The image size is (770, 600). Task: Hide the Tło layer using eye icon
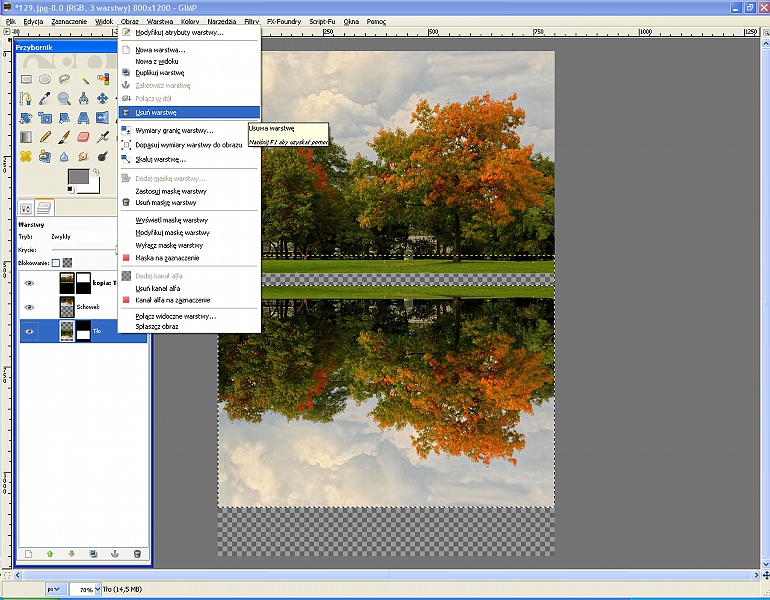click(29, 332)
